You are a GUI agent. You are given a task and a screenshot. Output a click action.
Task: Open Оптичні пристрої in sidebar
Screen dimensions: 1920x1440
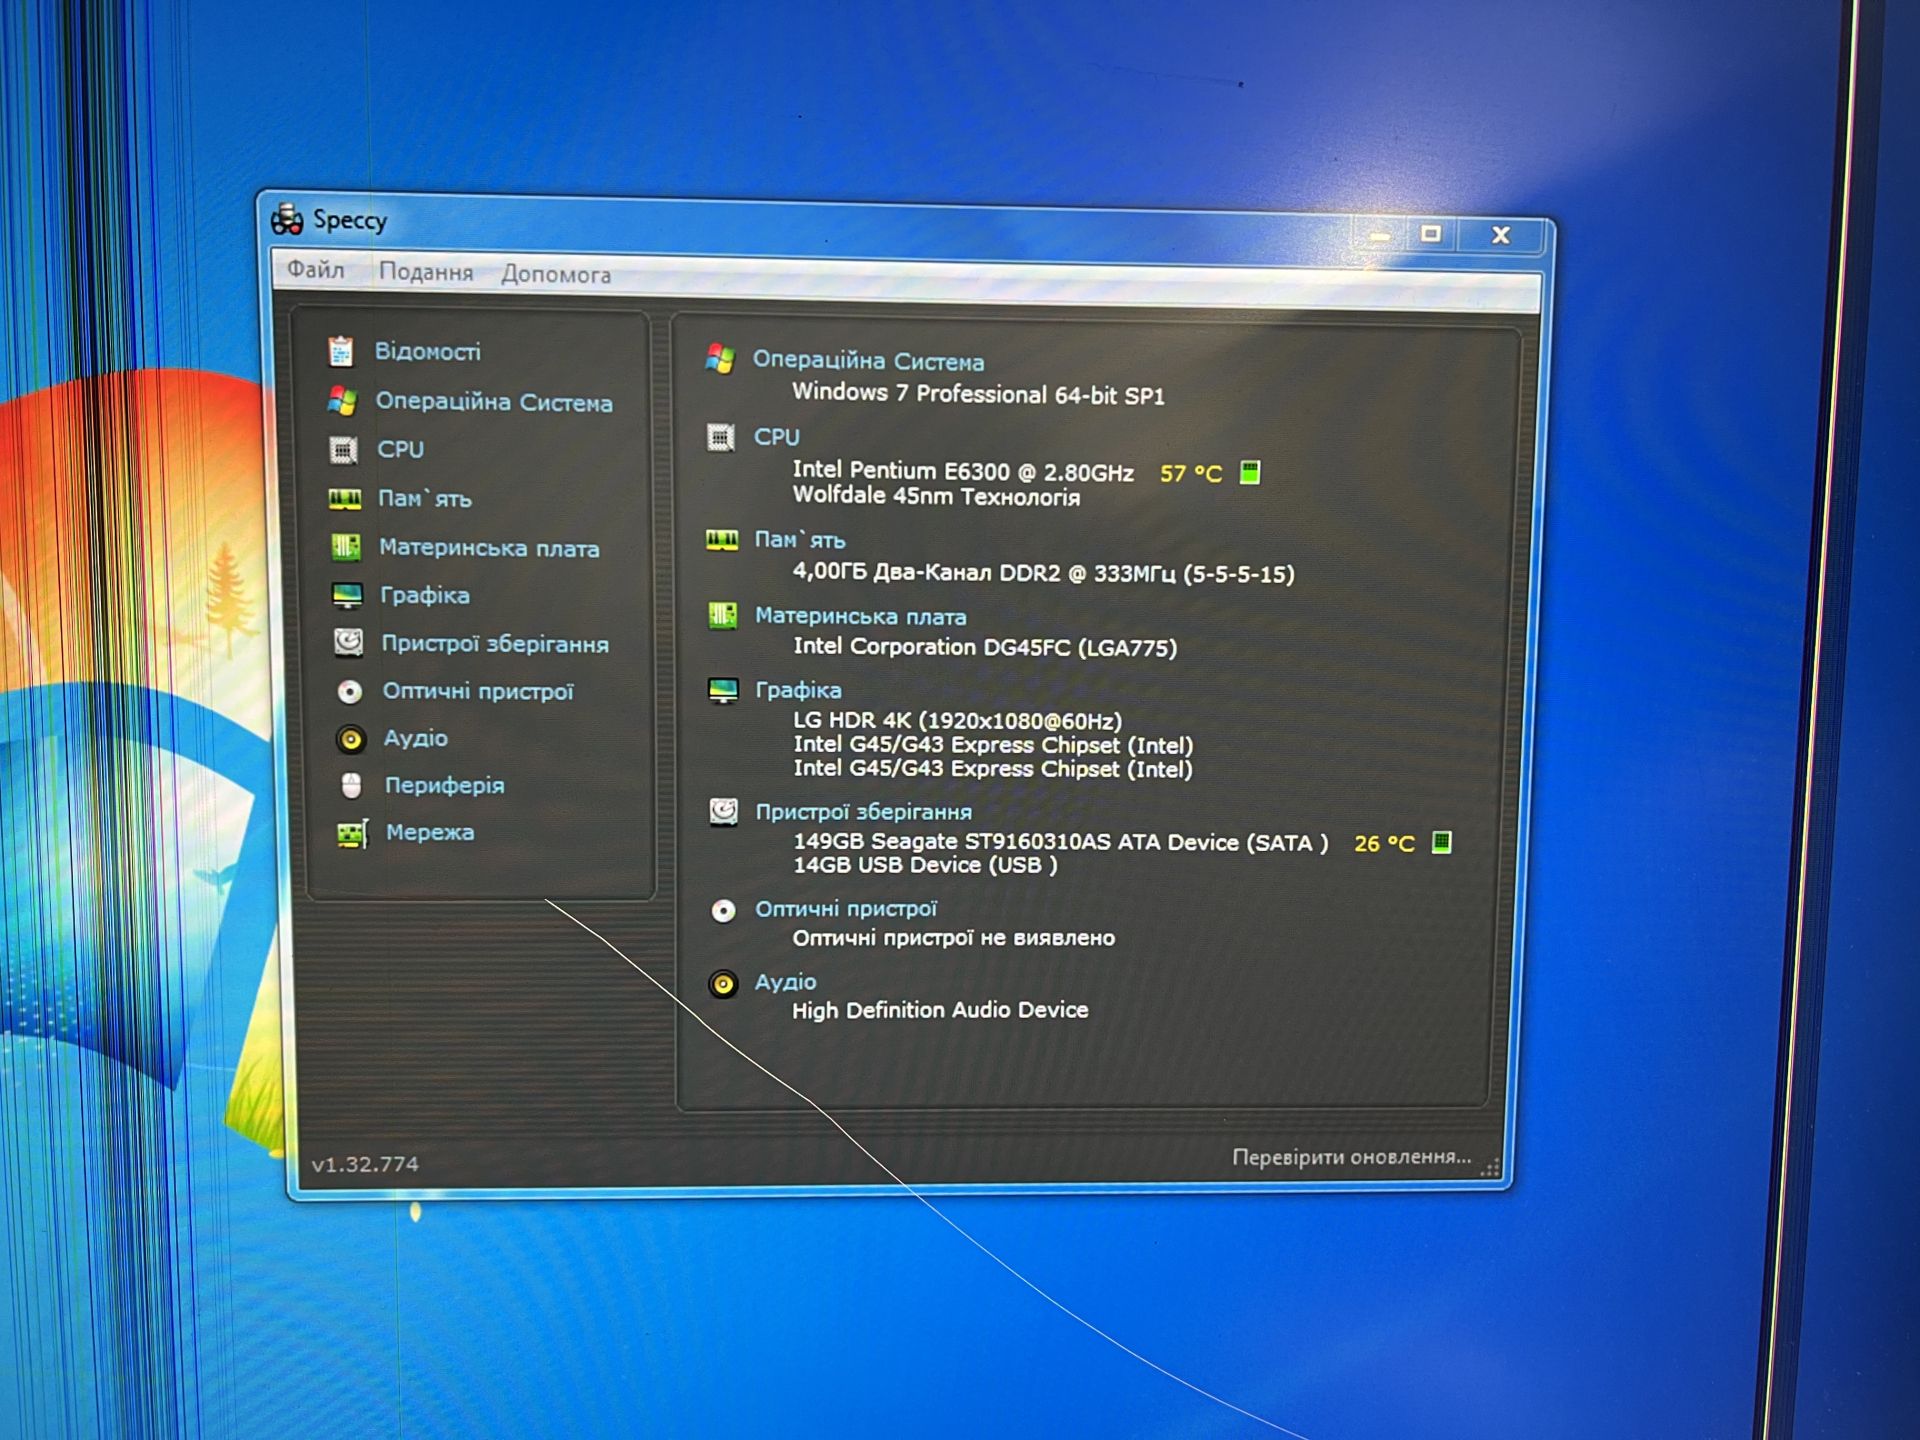pos(478,692)
